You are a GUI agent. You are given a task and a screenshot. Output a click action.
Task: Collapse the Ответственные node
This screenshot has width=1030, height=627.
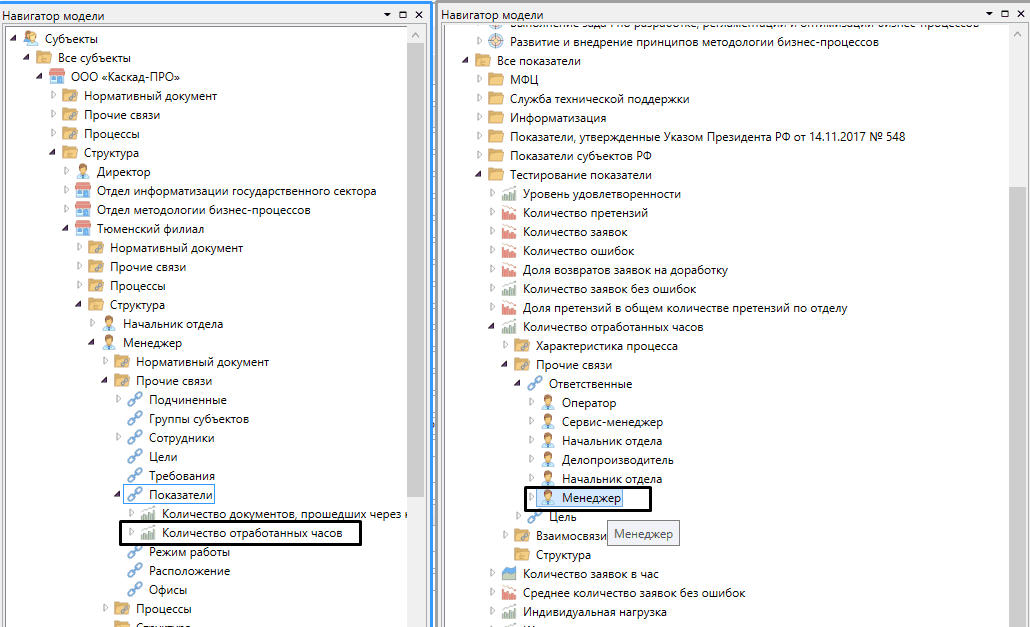[518, 383]
